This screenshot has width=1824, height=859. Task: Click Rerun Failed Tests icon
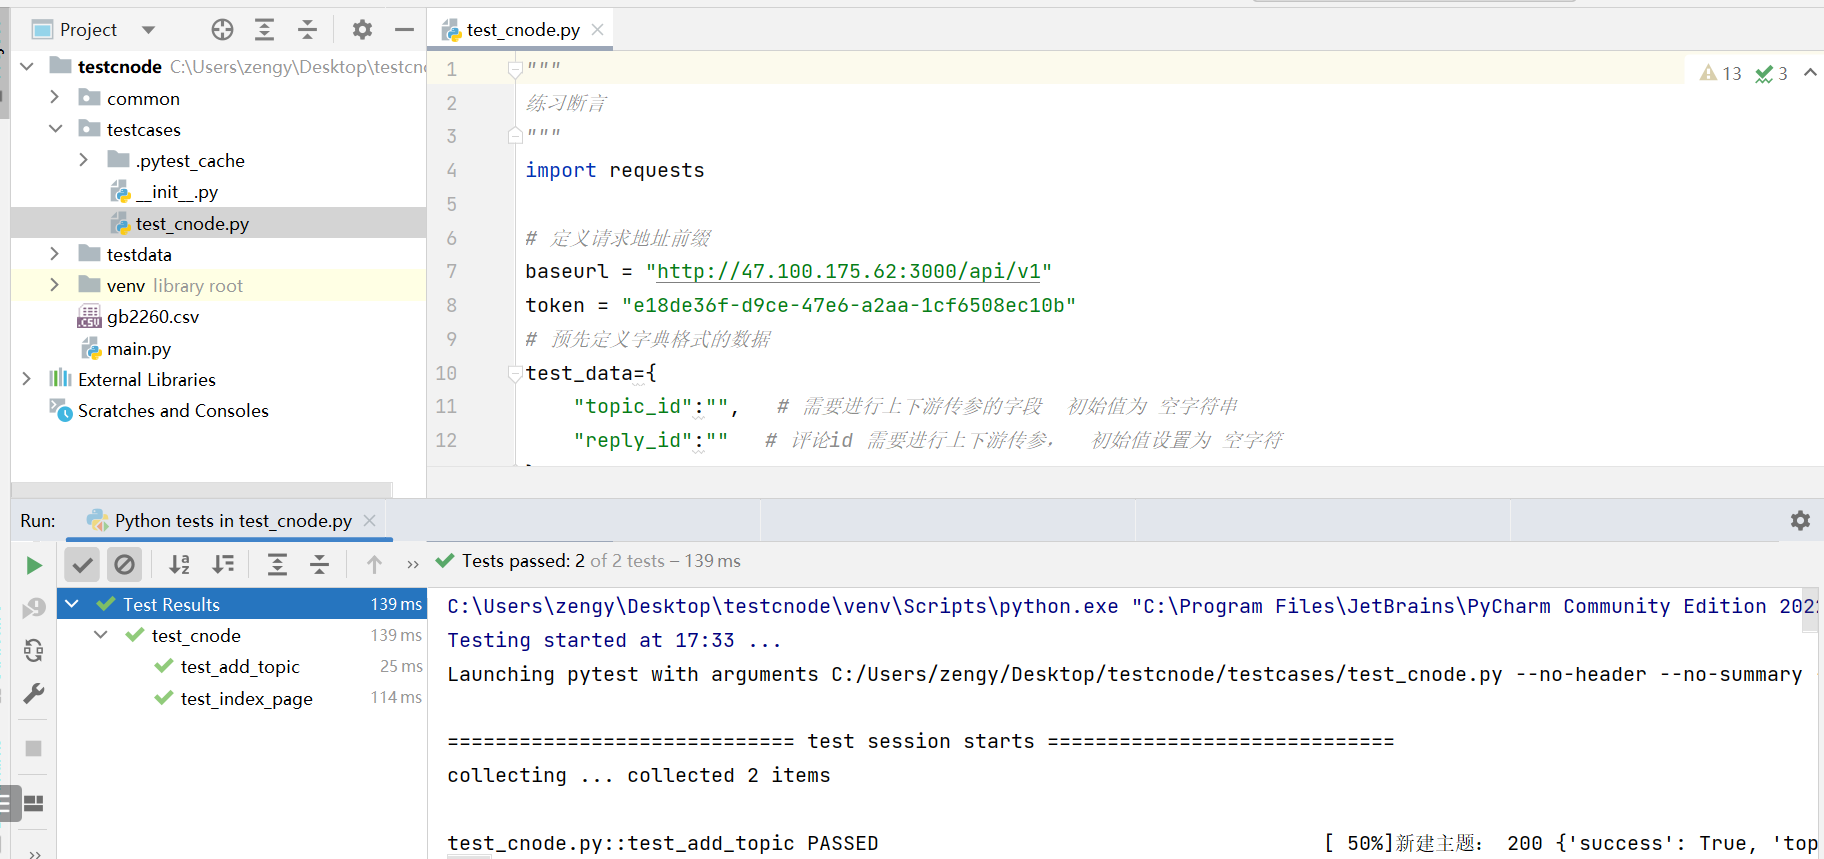click(x=34, y=608)
